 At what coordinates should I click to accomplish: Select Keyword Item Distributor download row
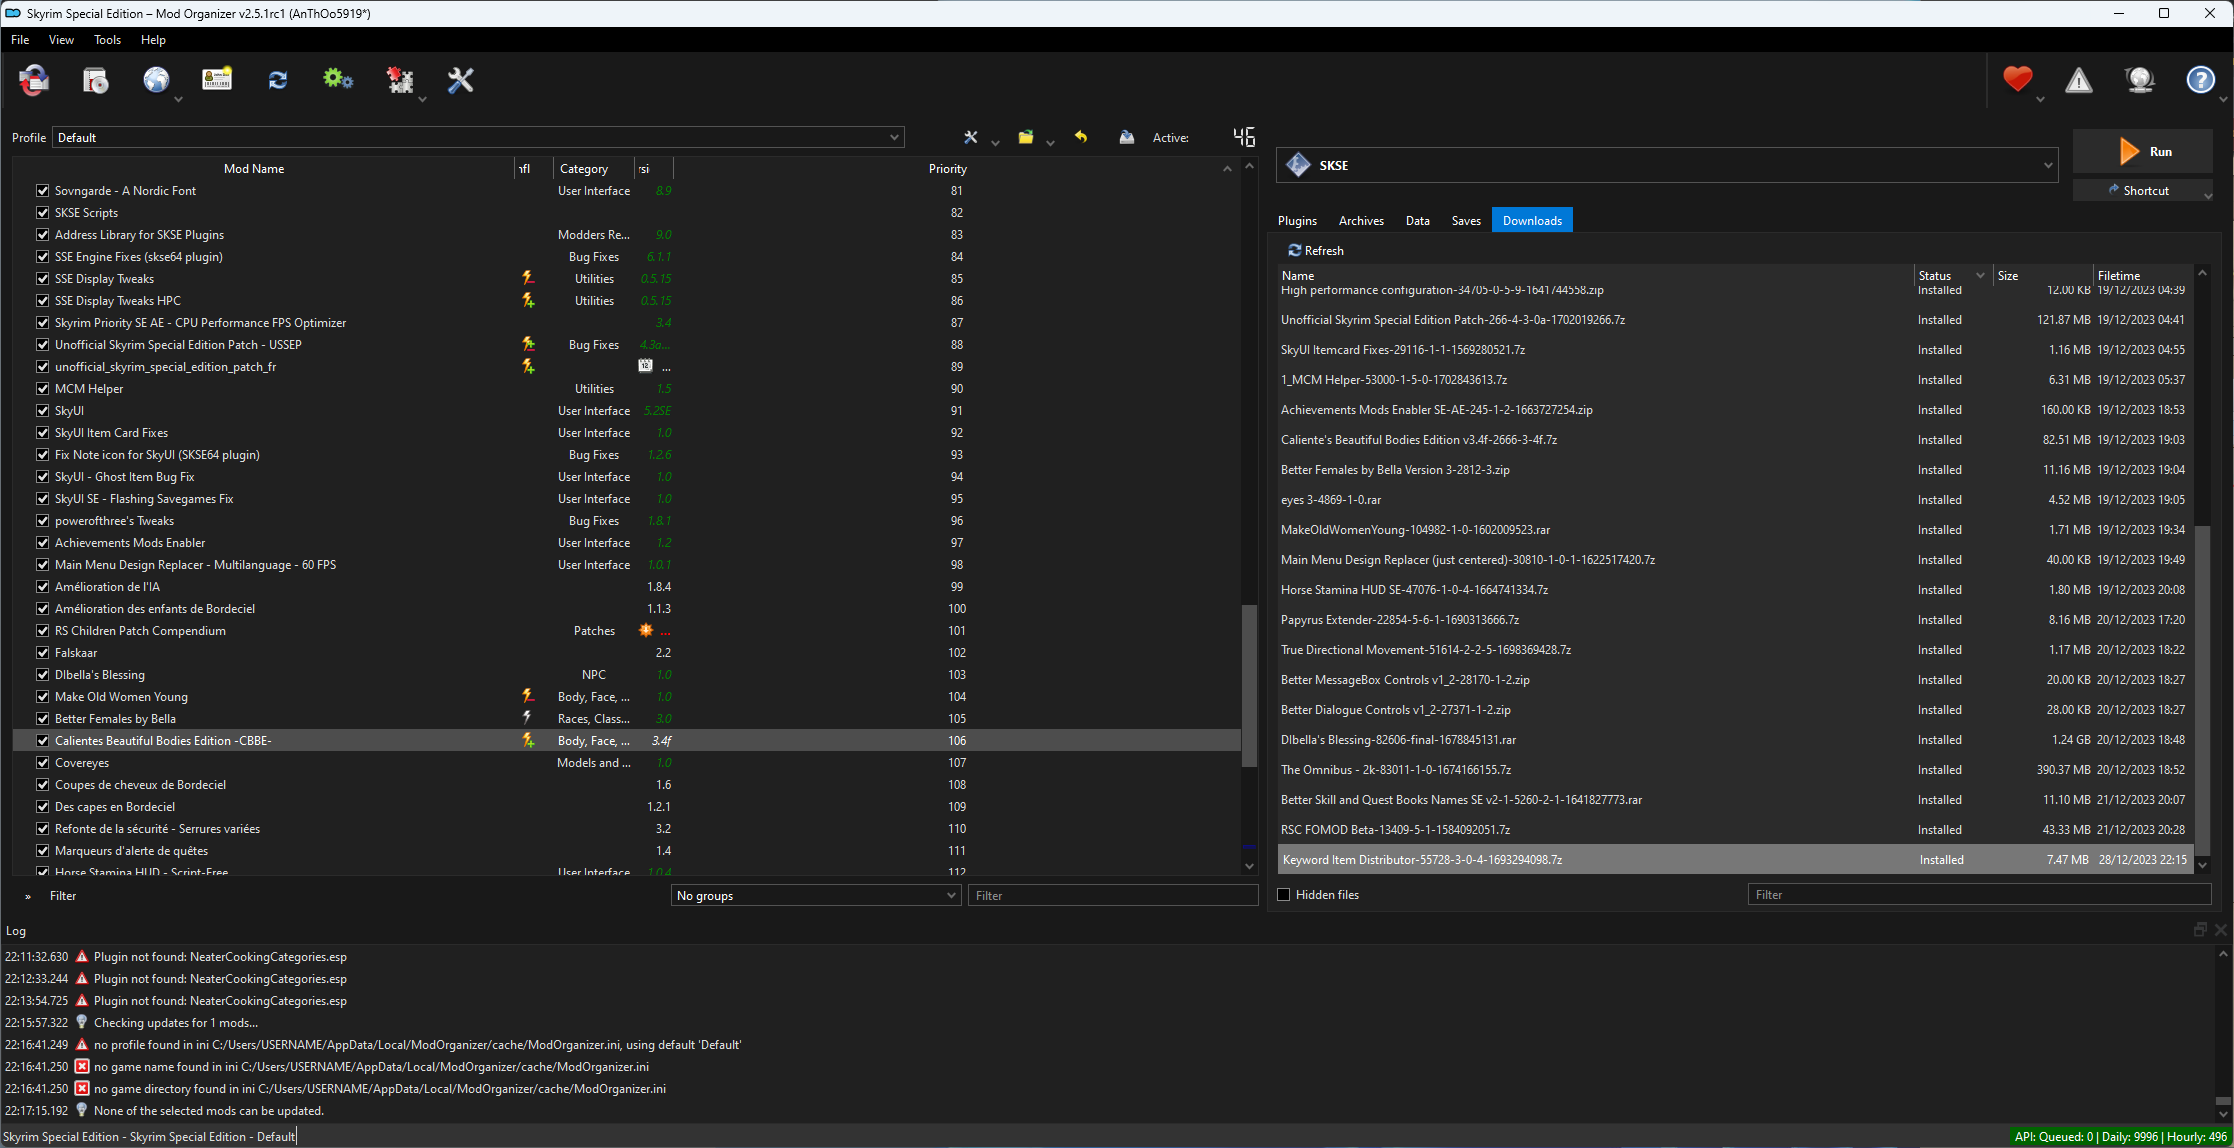pos(1735,859)
